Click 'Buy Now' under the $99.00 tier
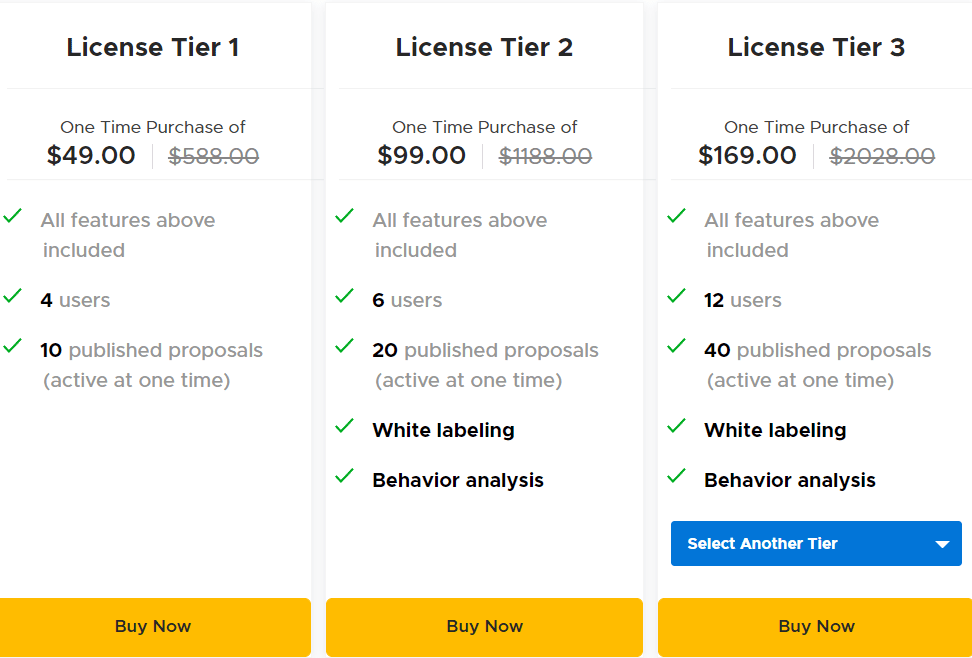This screenshot has height=658, width=972. (484, 626)
